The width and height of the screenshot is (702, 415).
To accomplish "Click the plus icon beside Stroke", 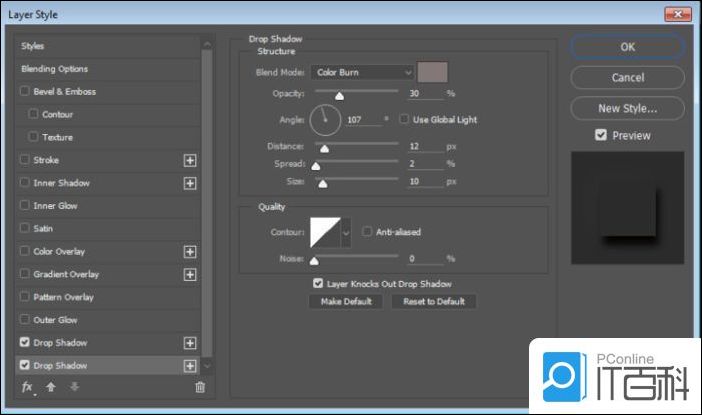I will tap(190, 160).
